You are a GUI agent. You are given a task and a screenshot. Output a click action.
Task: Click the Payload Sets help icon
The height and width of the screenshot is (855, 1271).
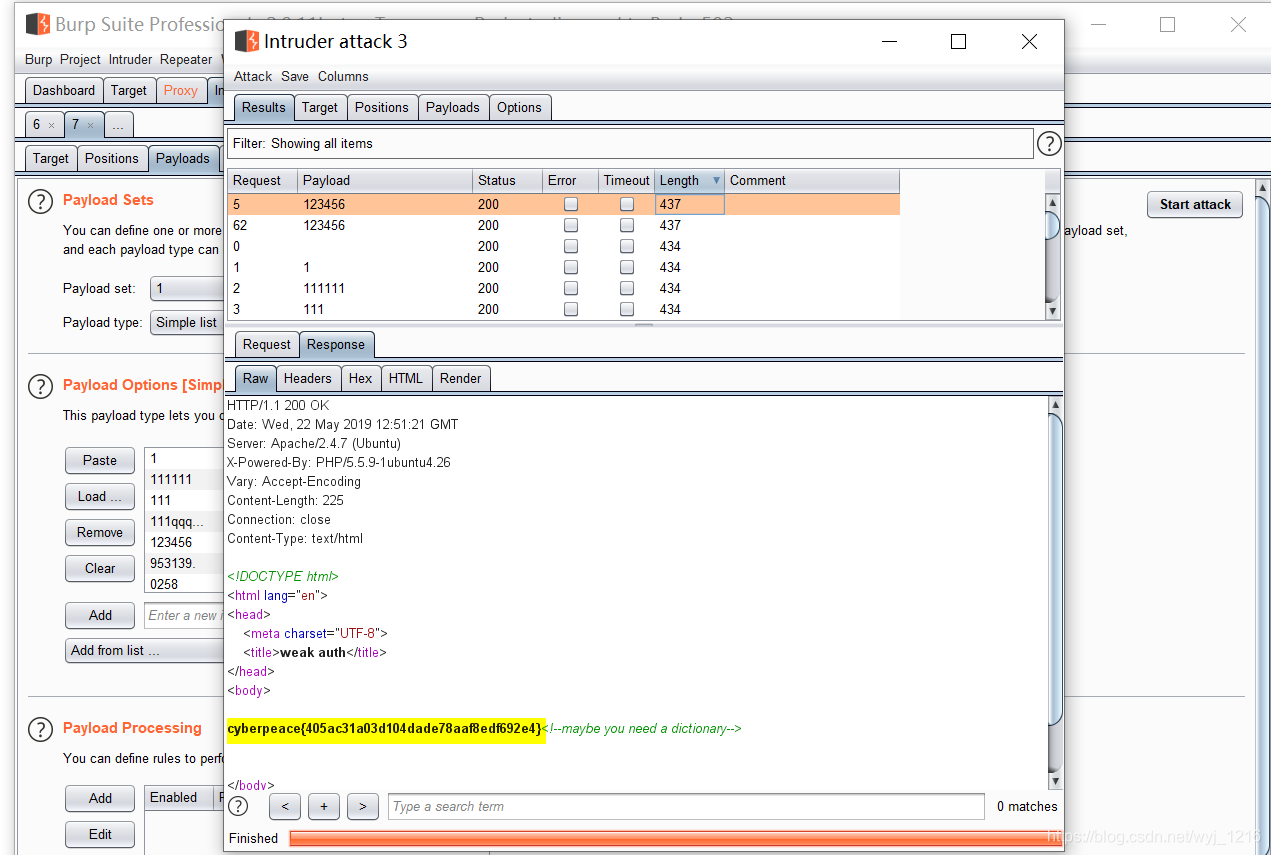(x=40, y=201)
